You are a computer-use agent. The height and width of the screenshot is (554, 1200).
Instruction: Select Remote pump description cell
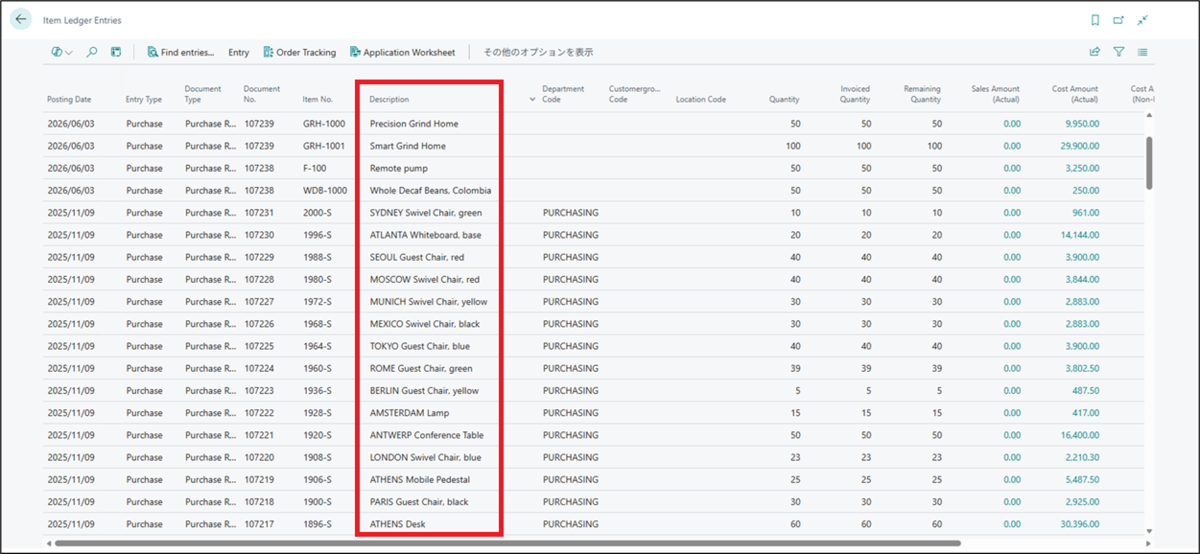point(398,168)
